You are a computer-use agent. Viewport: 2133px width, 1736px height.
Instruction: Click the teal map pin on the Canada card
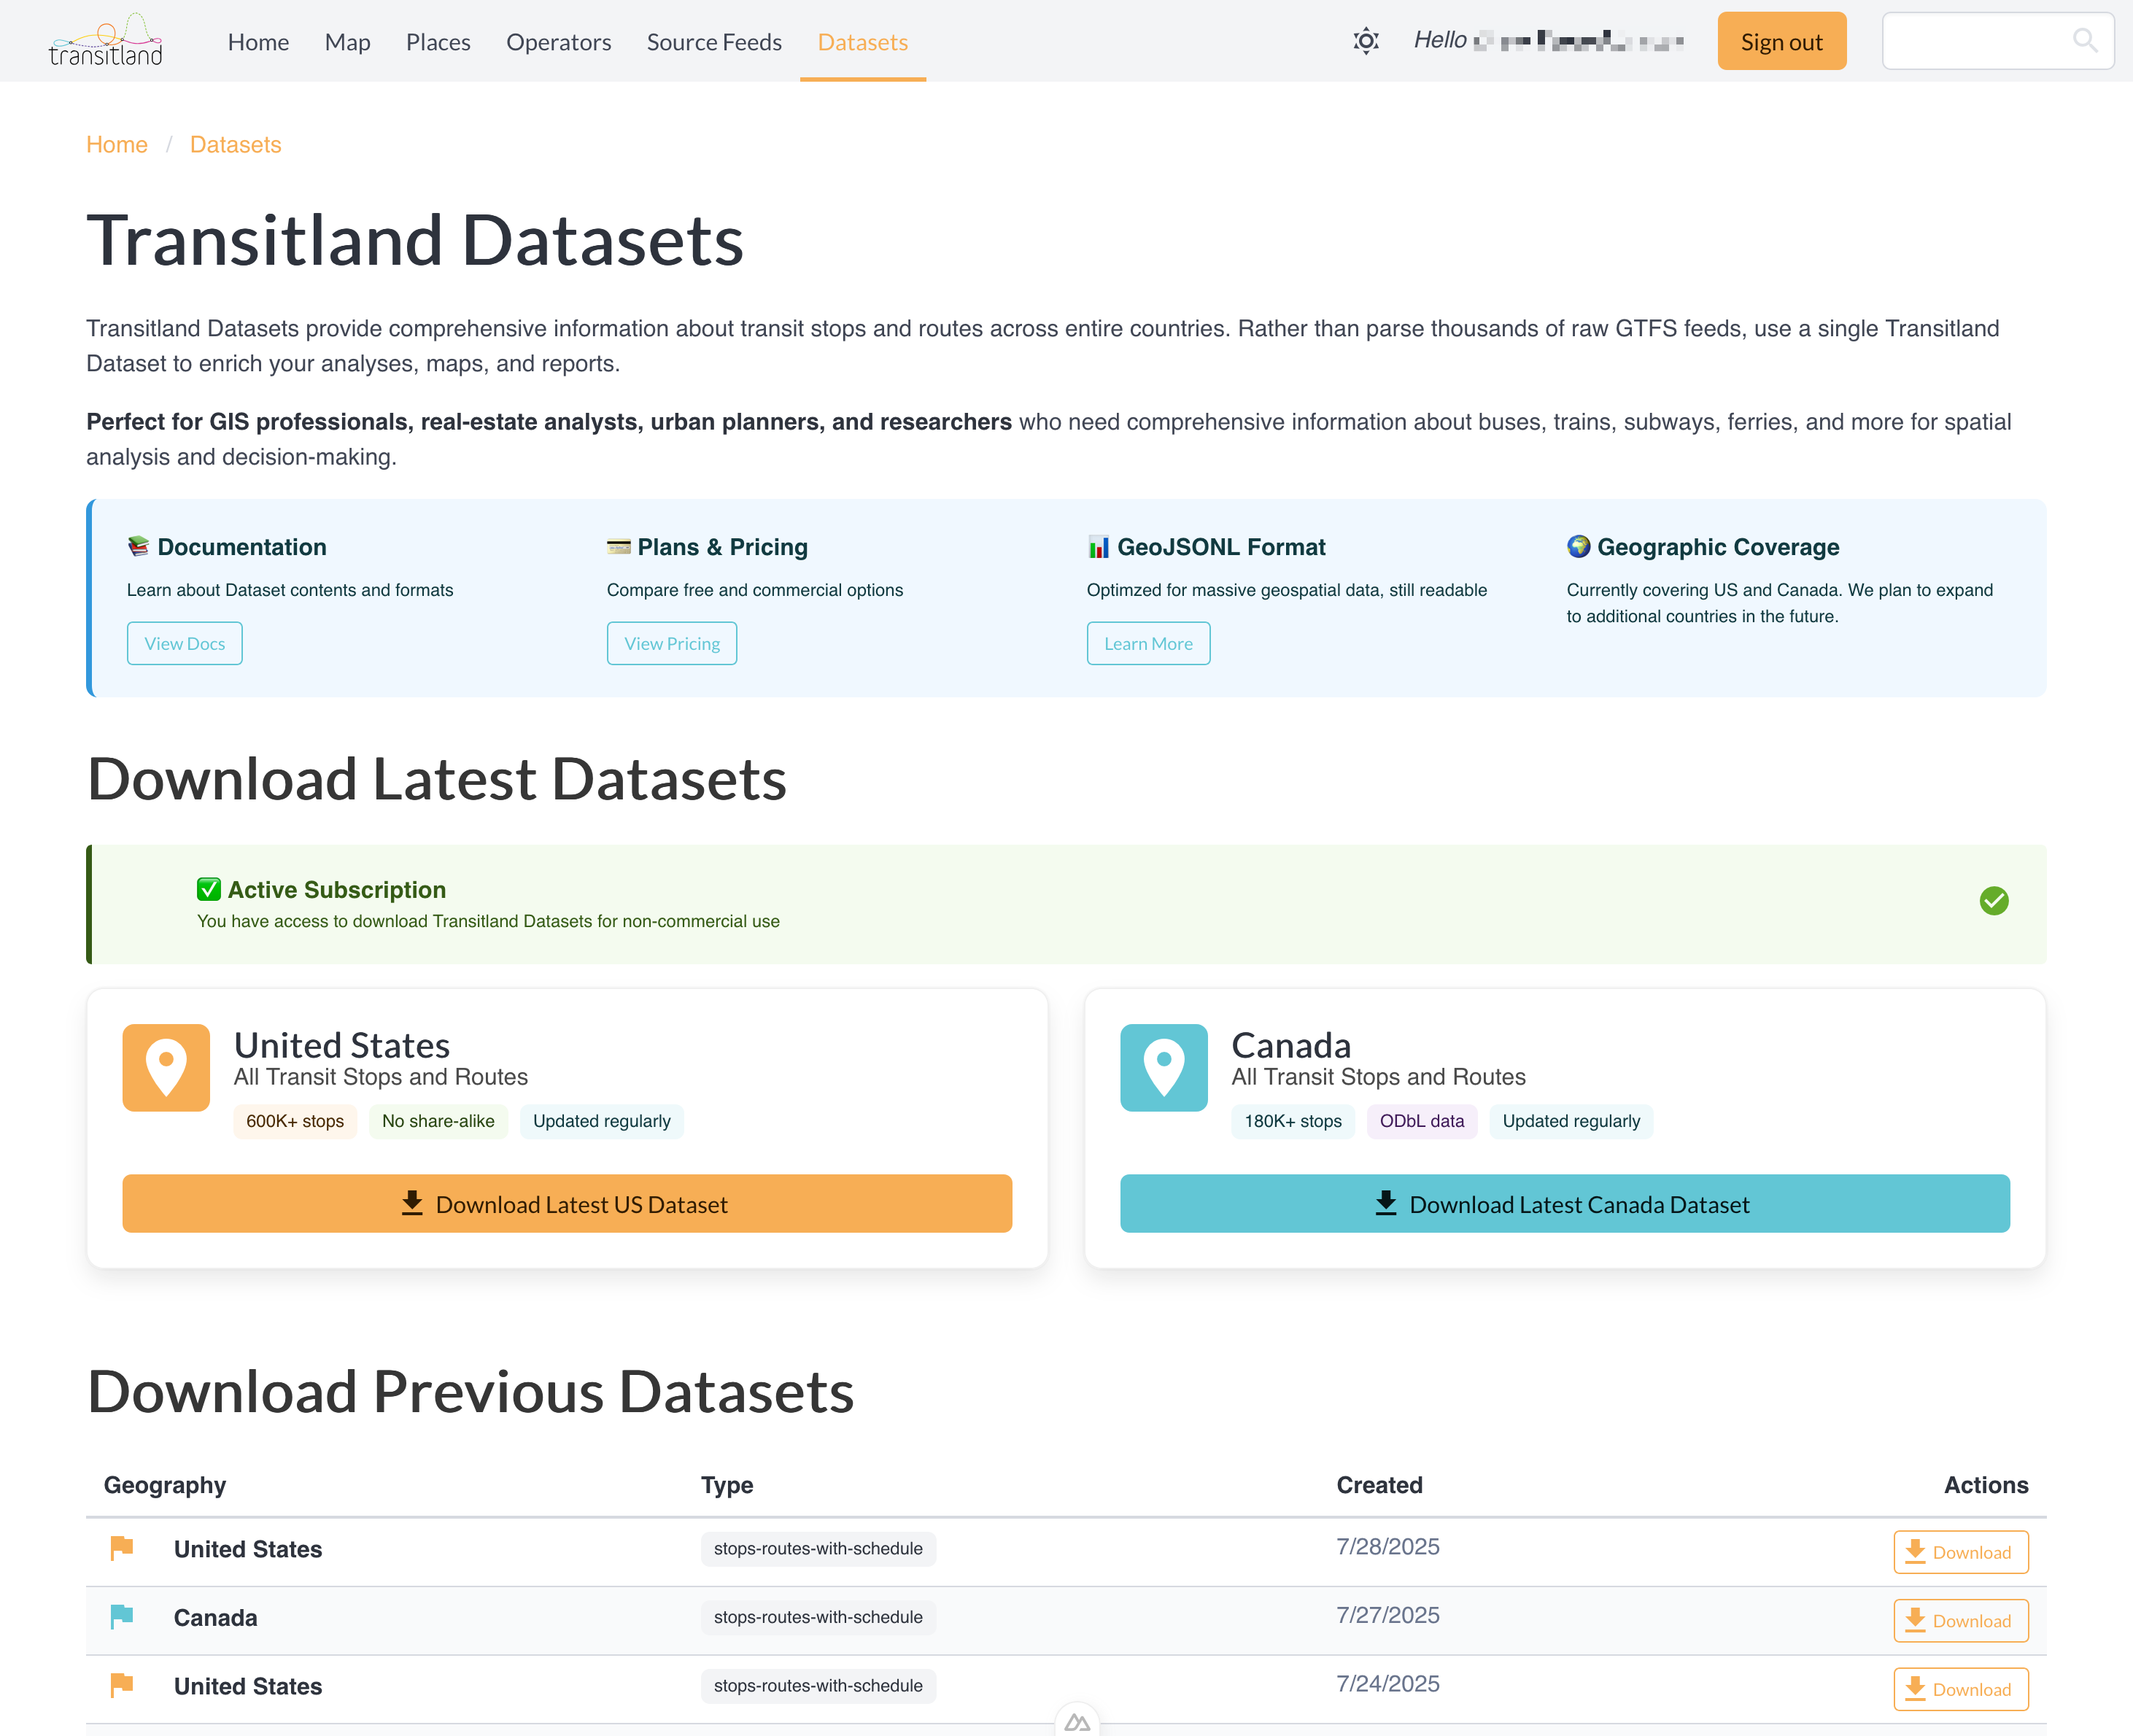coord(1163,1067)
